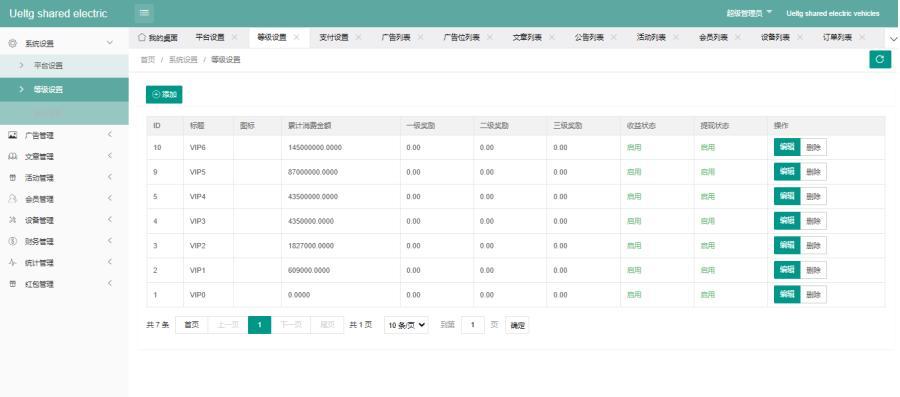Open 平台设置 in the sidebar submenu
Viewport: 900px width, 397px height.
pos(64,65)
